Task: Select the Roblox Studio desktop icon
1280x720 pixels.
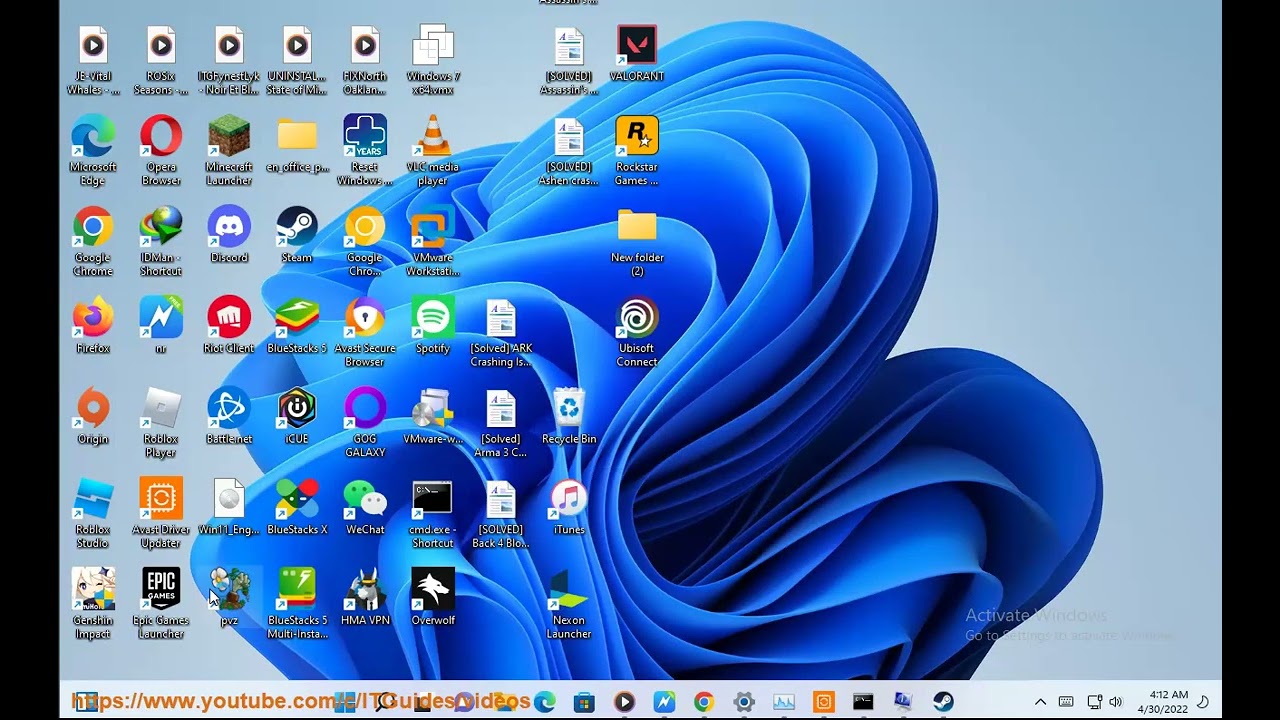Action: [x=93, y=513]
